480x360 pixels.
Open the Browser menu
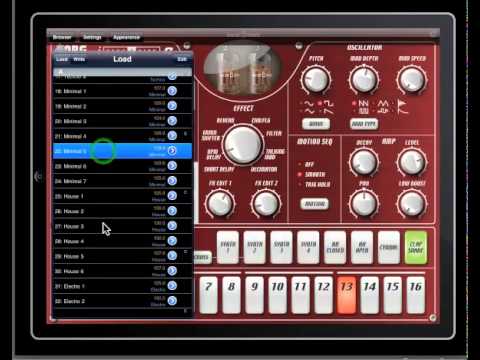click(x=62, y=37)
